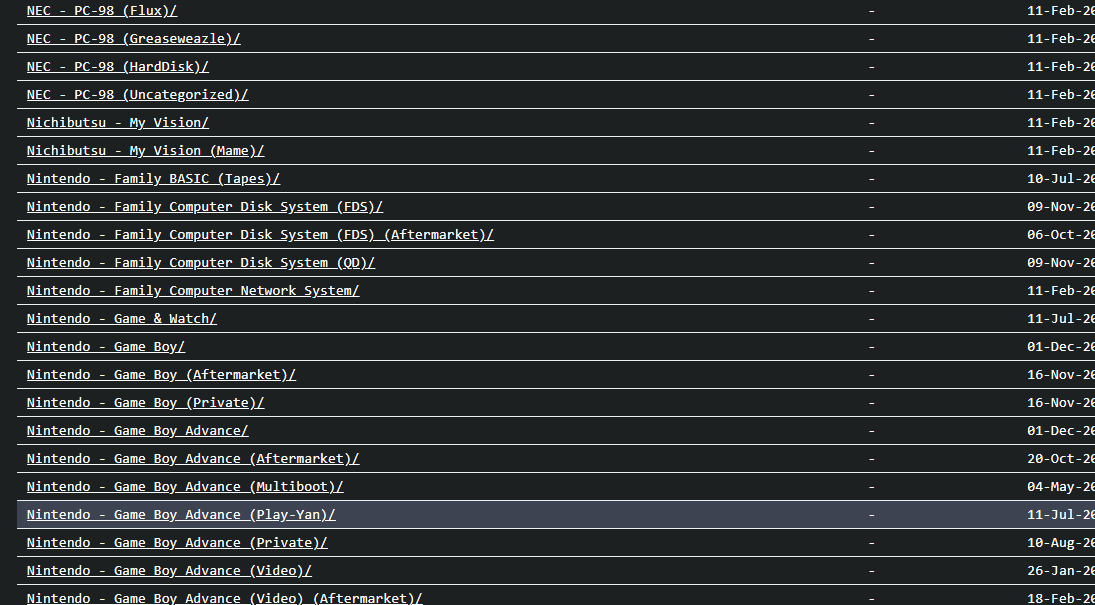
Task: Select the date in the FDS (Aftermarket) row
Action: (1061, 234)
